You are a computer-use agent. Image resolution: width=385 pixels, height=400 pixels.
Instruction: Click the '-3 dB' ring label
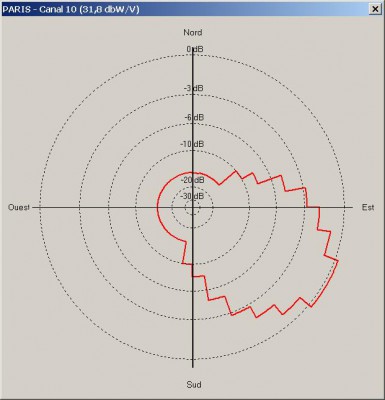[193, 88]
